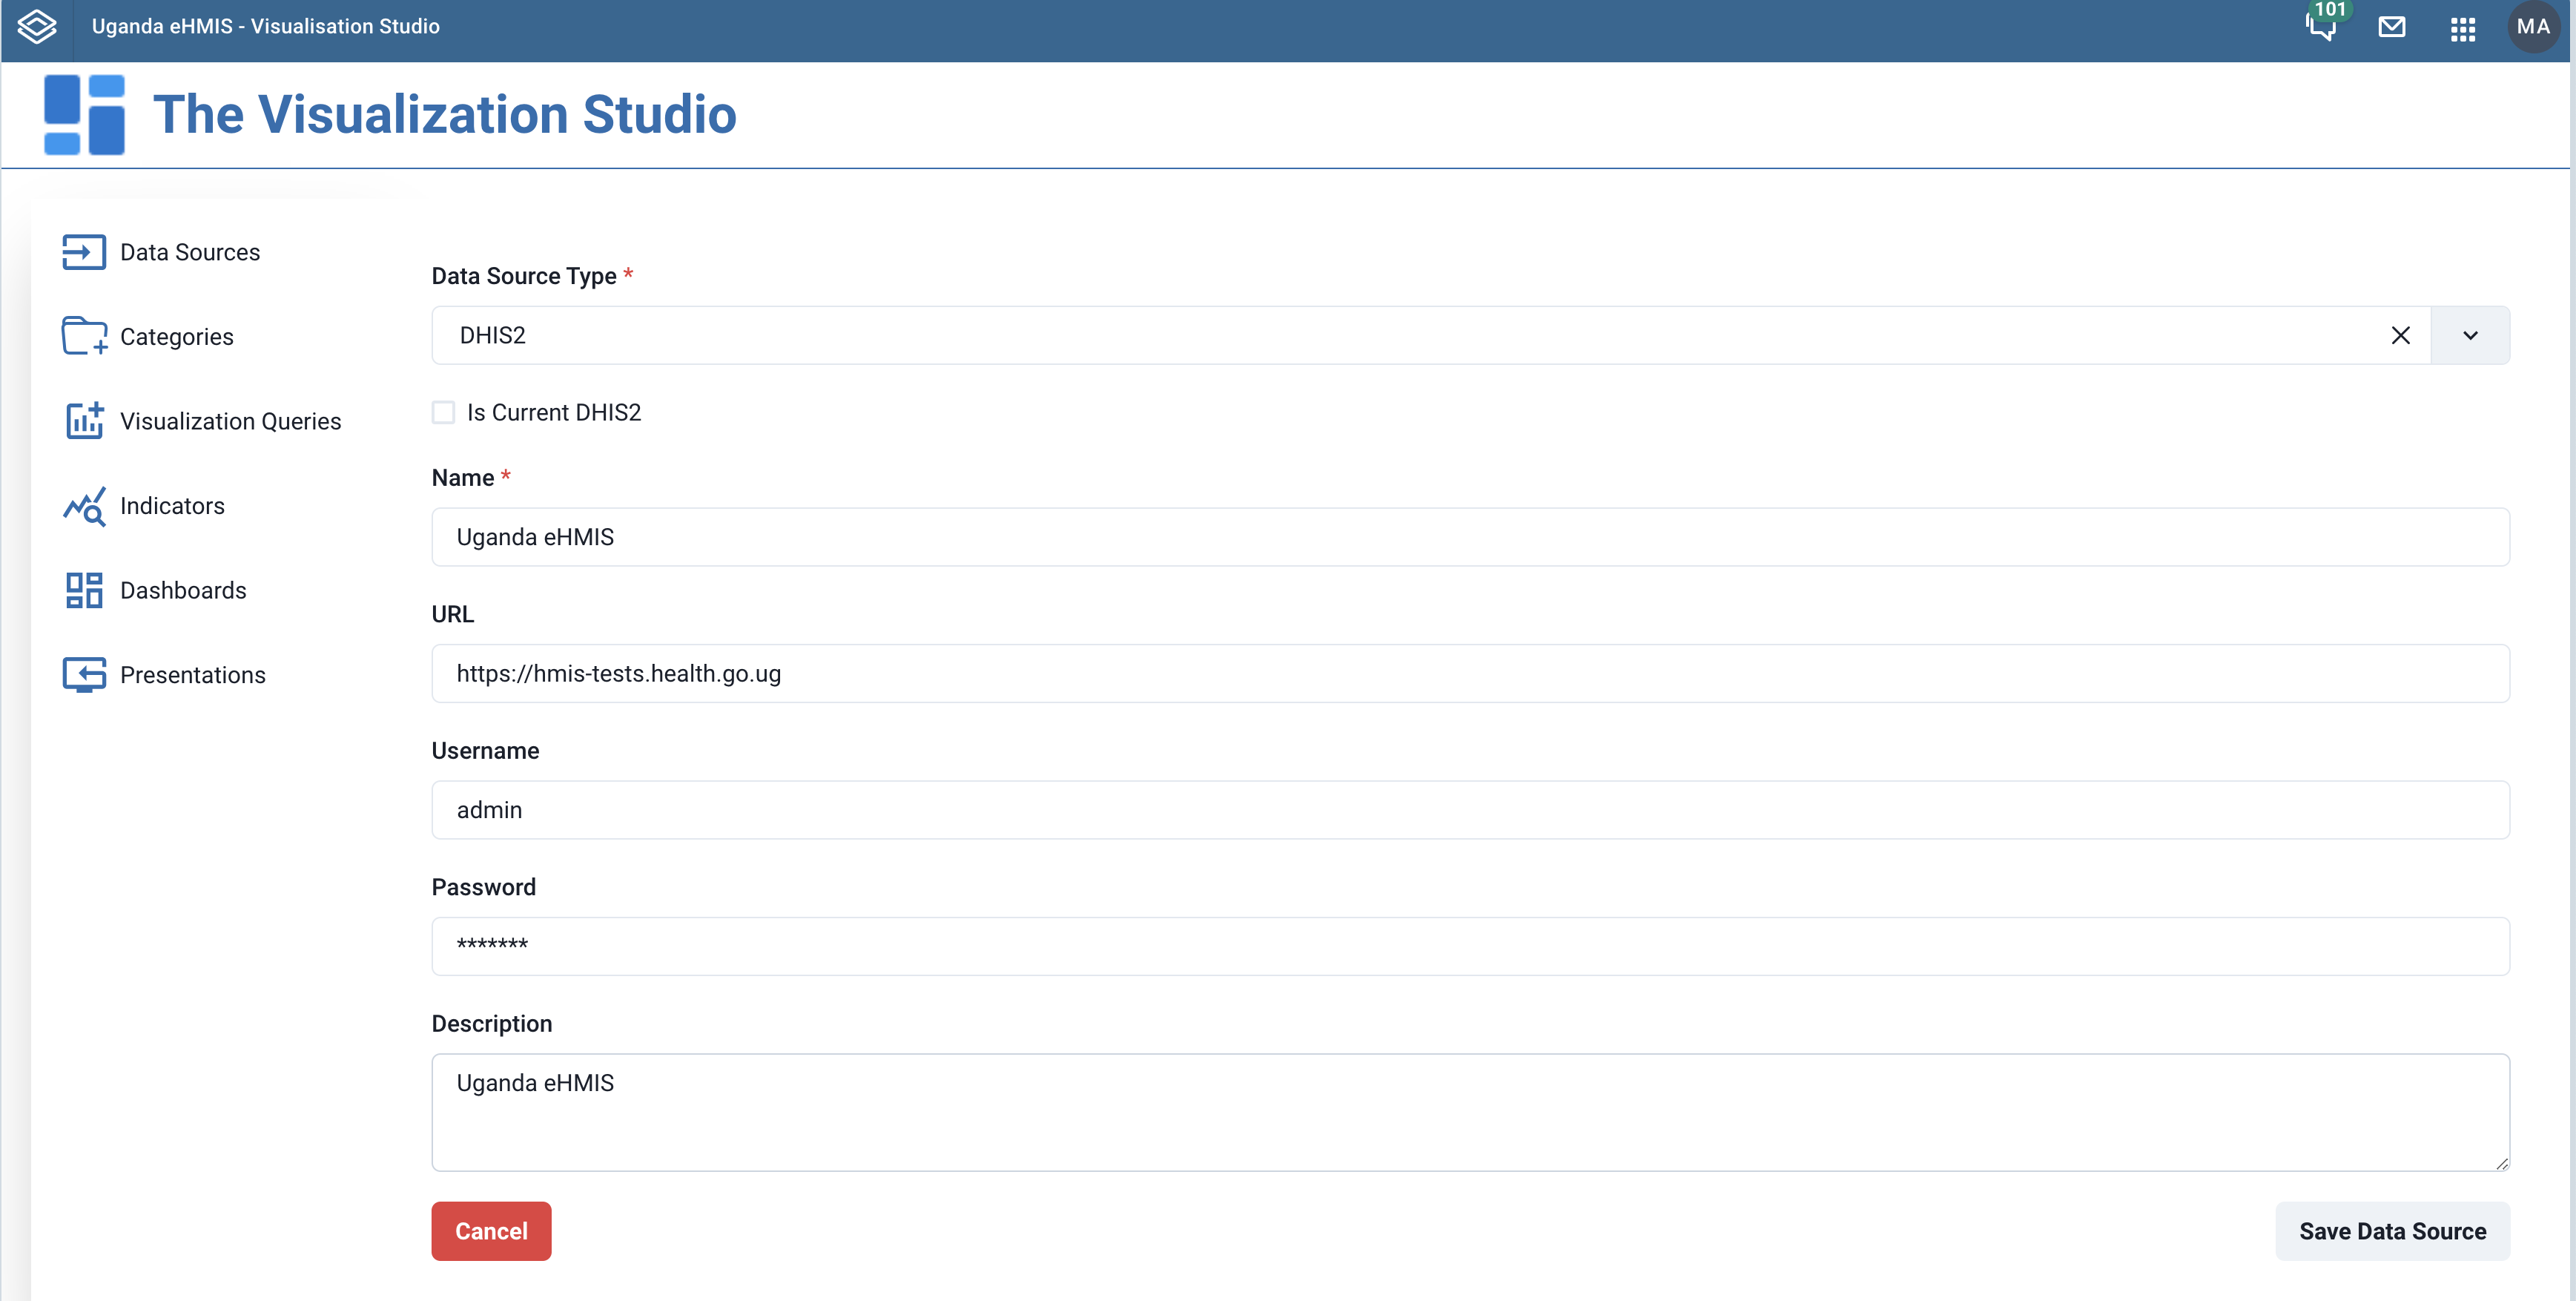Click into the URL input field
The width and height of the screenshot is (2576, 1301).
tap(1470, 673)
